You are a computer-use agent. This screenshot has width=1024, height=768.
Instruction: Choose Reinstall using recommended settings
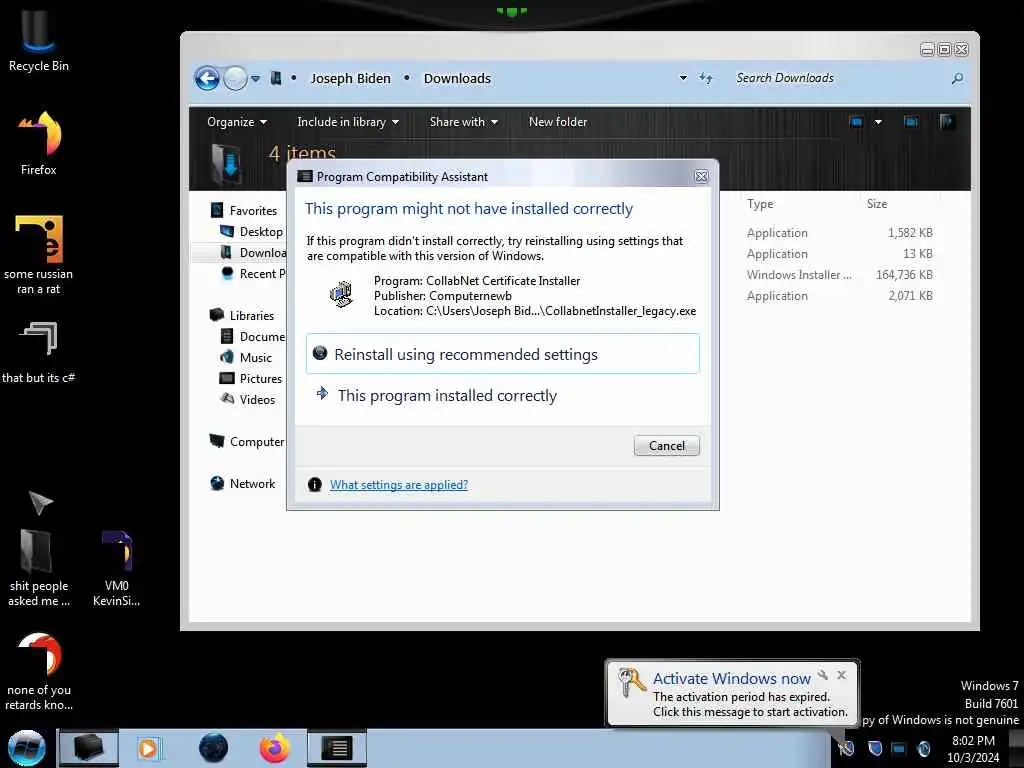coord(502,354)
